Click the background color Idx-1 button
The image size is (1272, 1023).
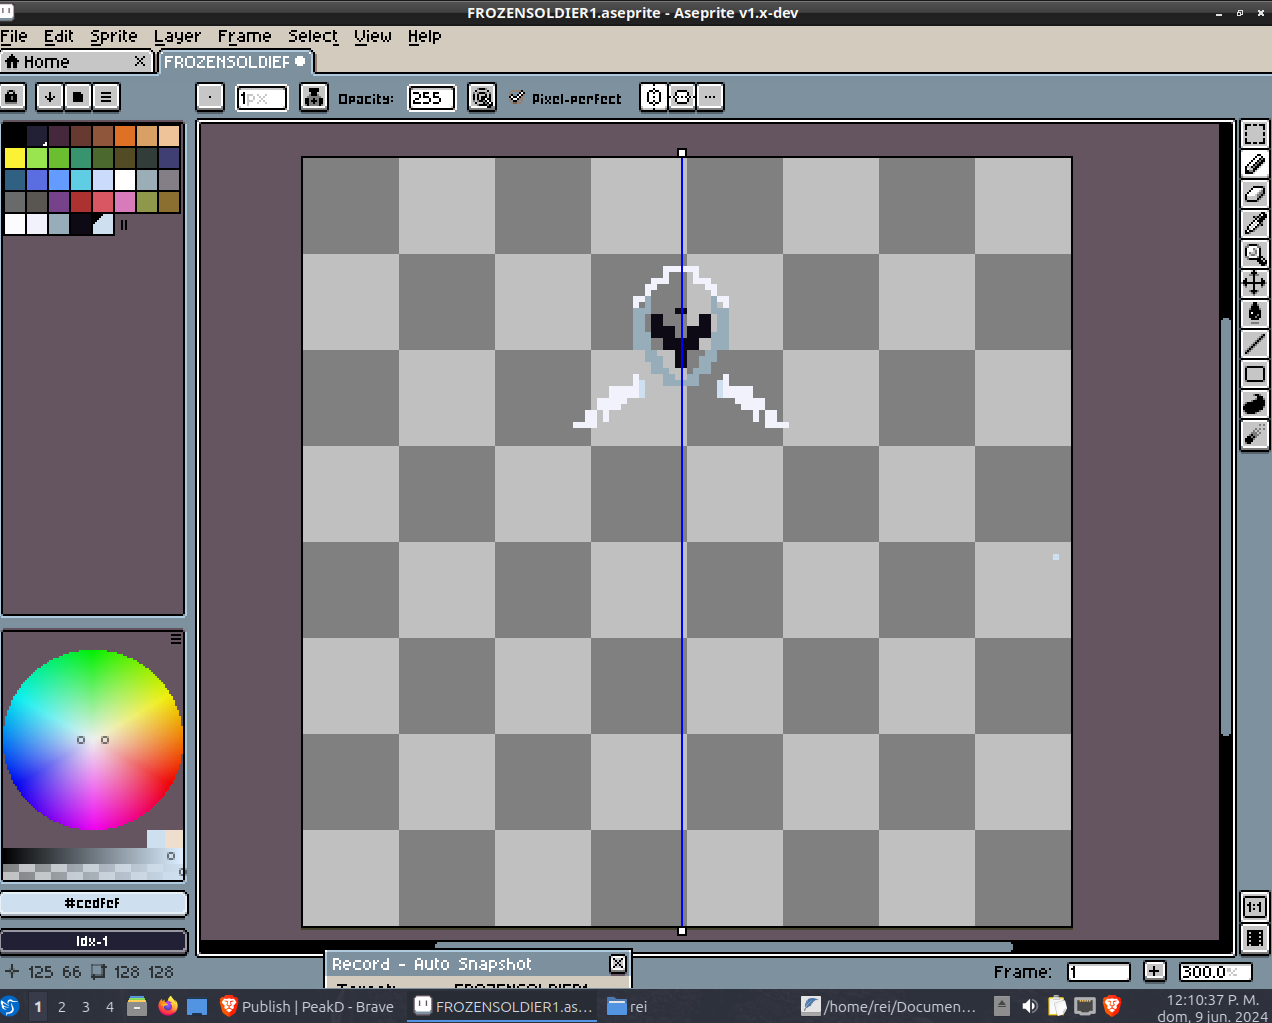click(x=93, y=941)
